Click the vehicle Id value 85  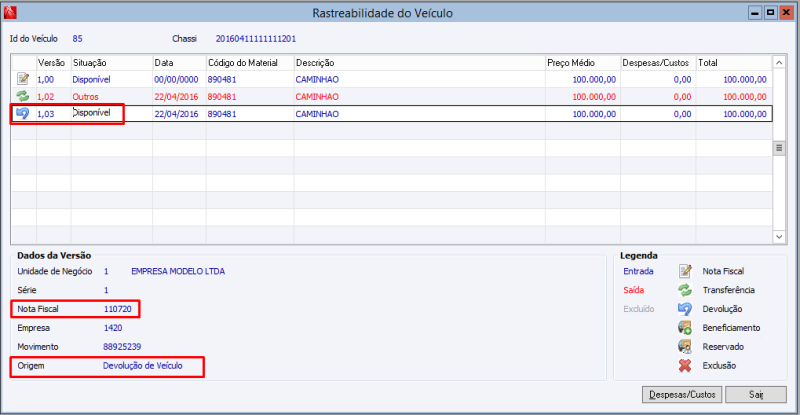click(77, 39)
